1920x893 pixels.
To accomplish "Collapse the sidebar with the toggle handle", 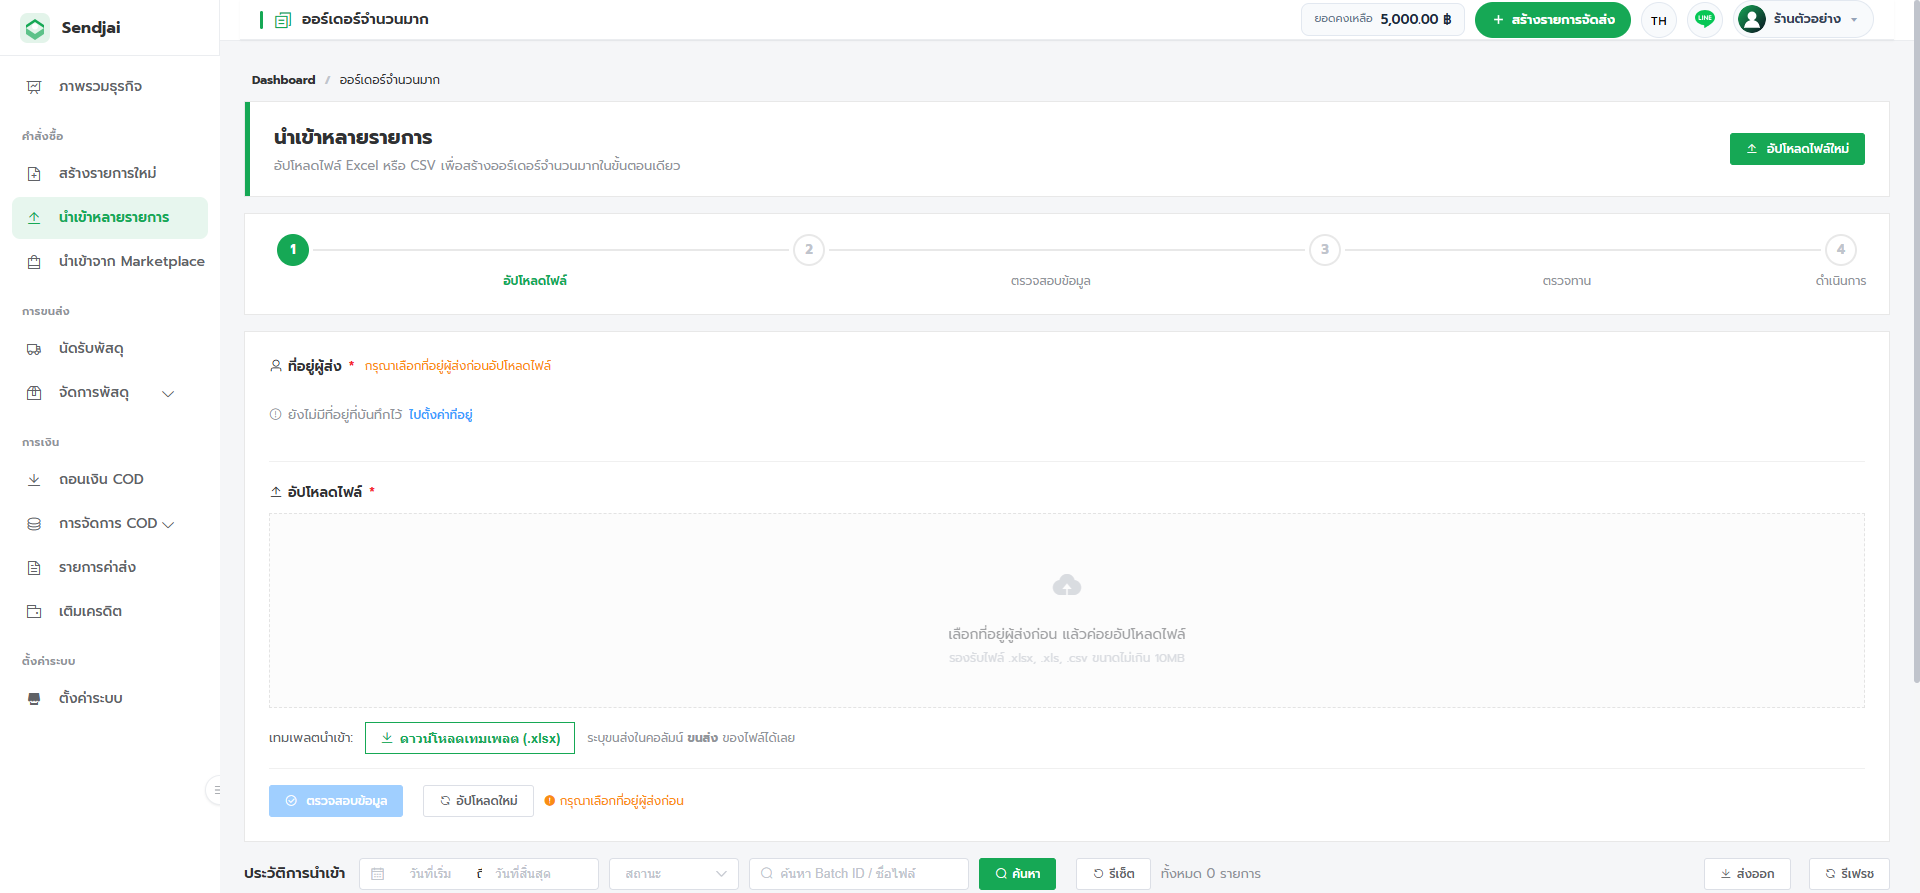I will coord(214,790).
